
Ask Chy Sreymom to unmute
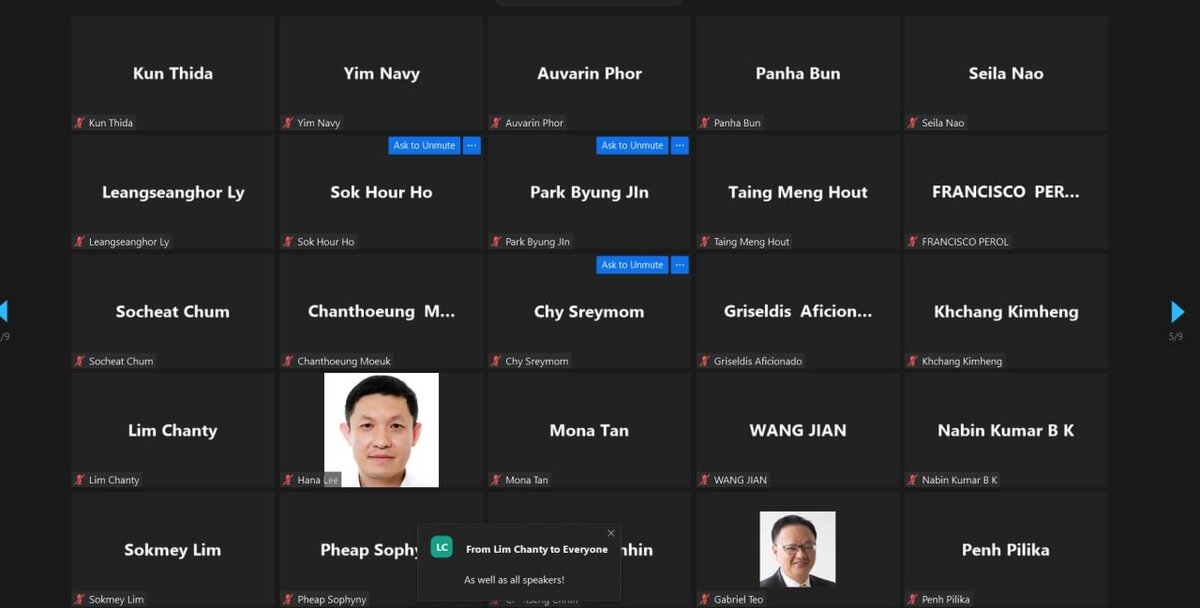tap(632, 265)
